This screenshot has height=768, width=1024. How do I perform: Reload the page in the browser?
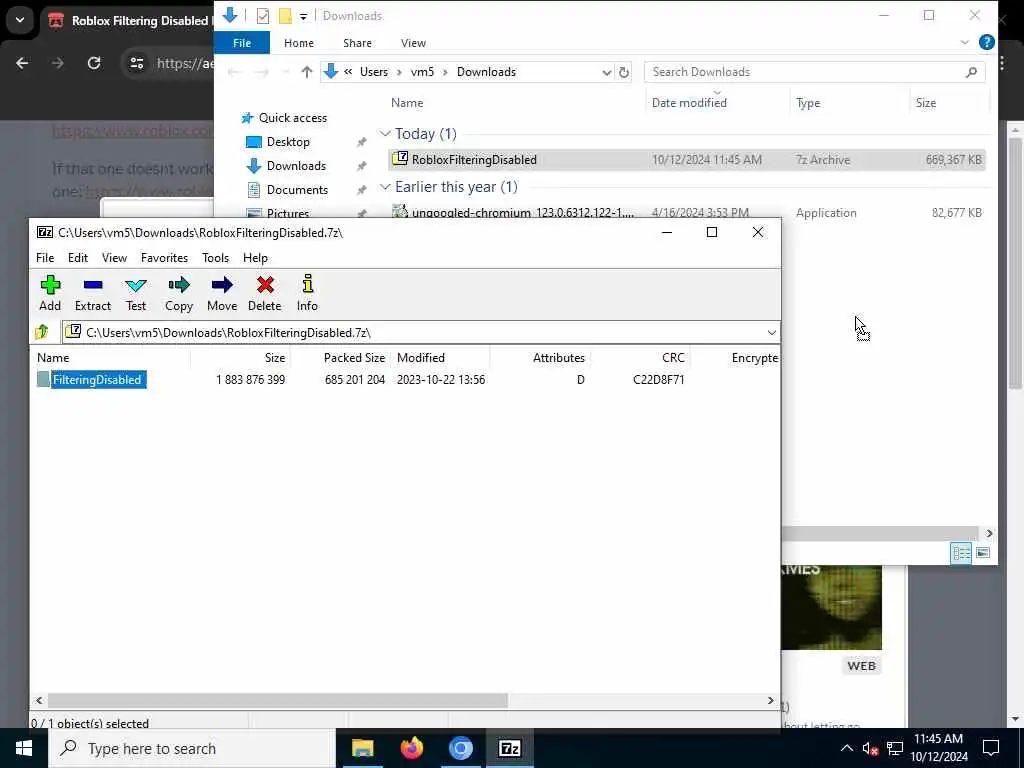[x=94, y=63]
